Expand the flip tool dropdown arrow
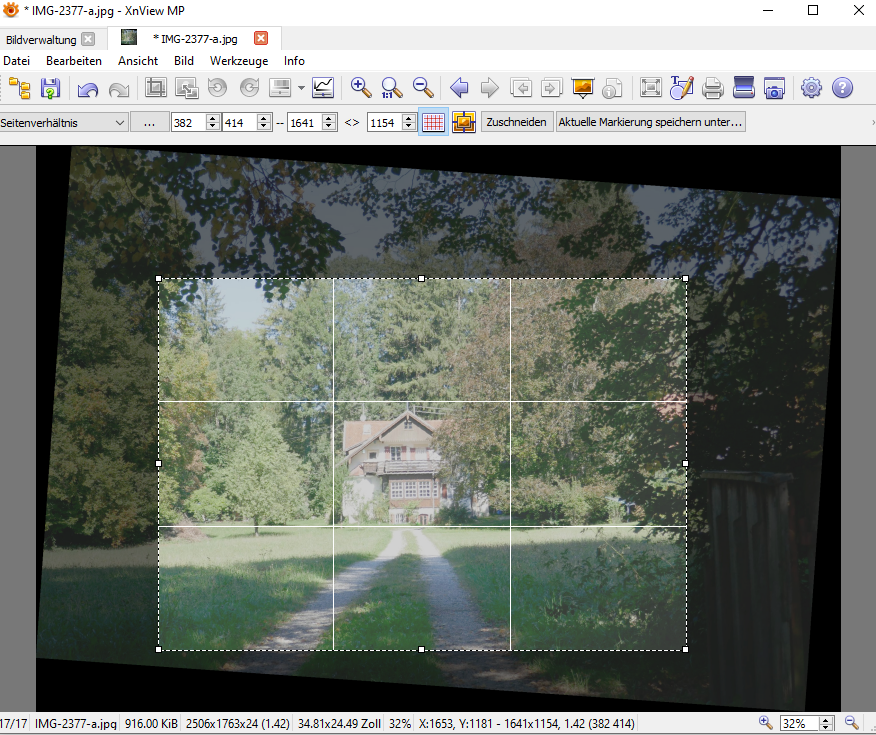 point(301,88)
